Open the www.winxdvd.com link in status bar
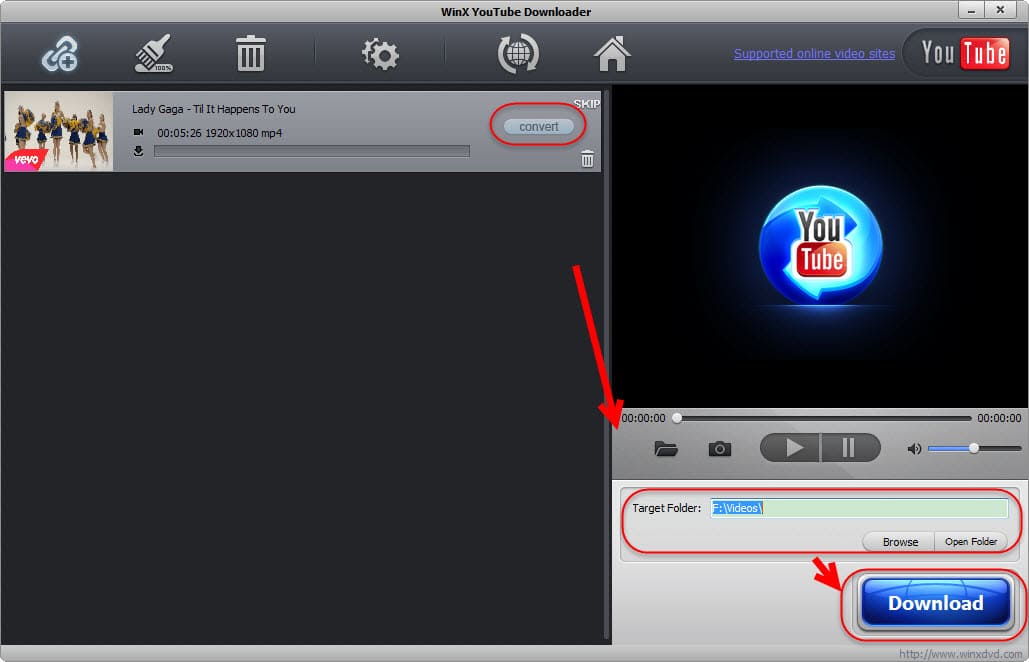 pyautogui.click(x=960, y=654)
